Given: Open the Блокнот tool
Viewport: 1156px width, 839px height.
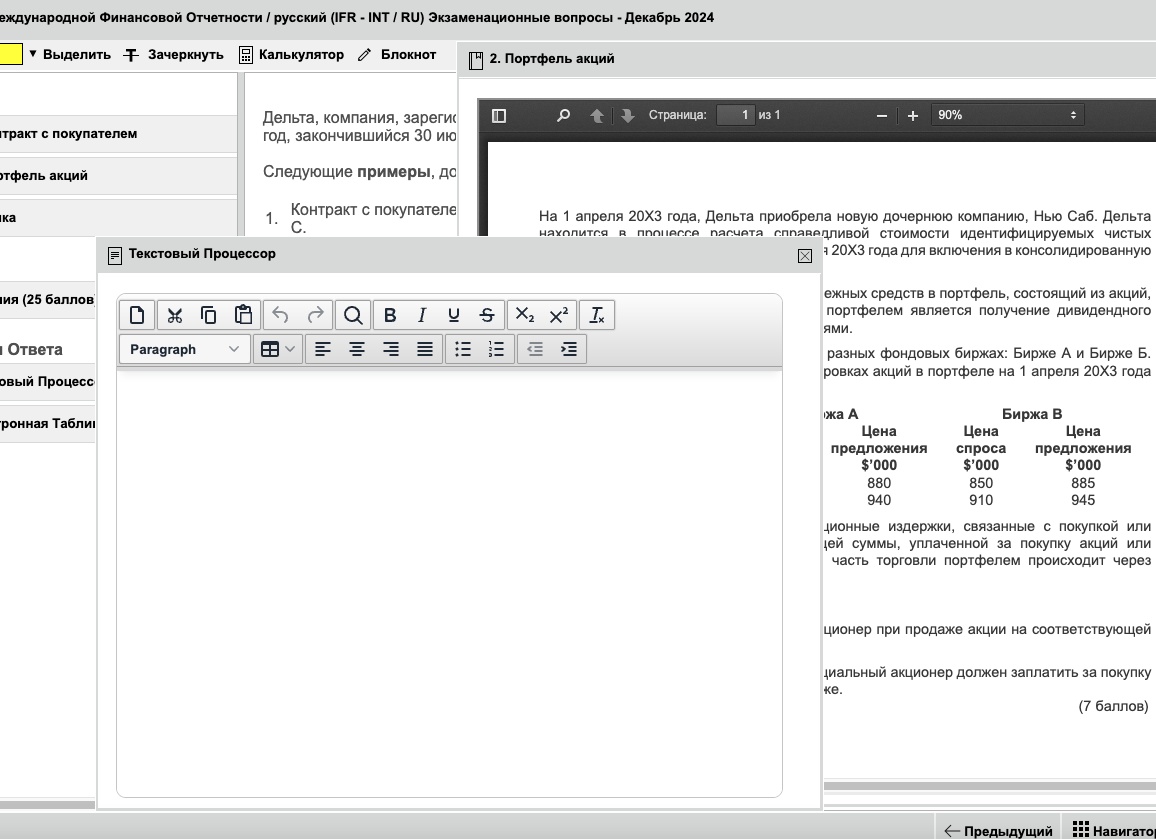Looking at the screenshot, I should [397, 55].
